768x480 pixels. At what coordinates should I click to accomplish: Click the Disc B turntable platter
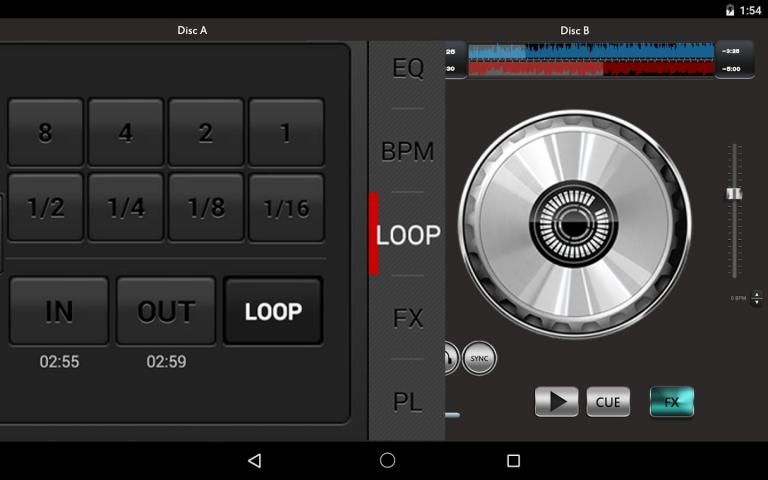(574, 224)
